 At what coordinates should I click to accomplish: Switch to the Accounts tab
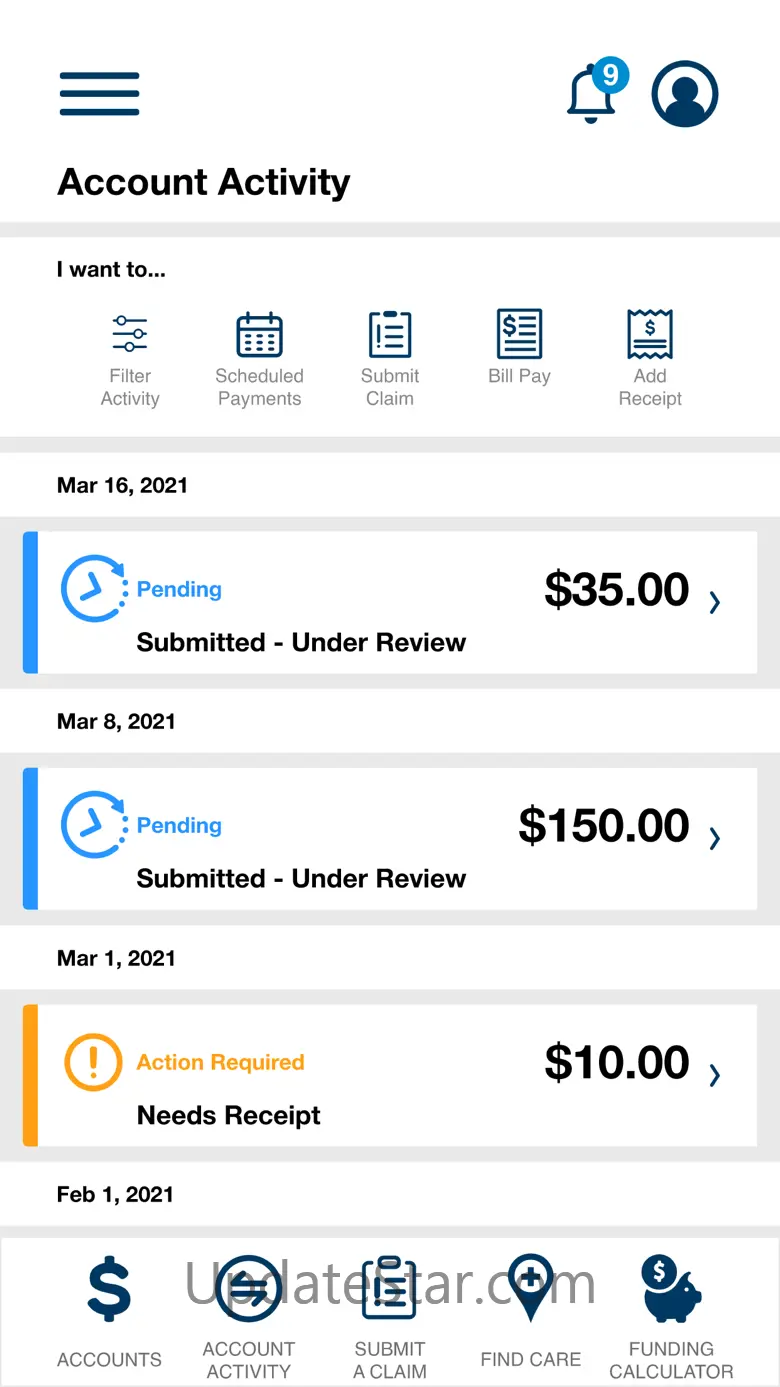pos(109,1312)
